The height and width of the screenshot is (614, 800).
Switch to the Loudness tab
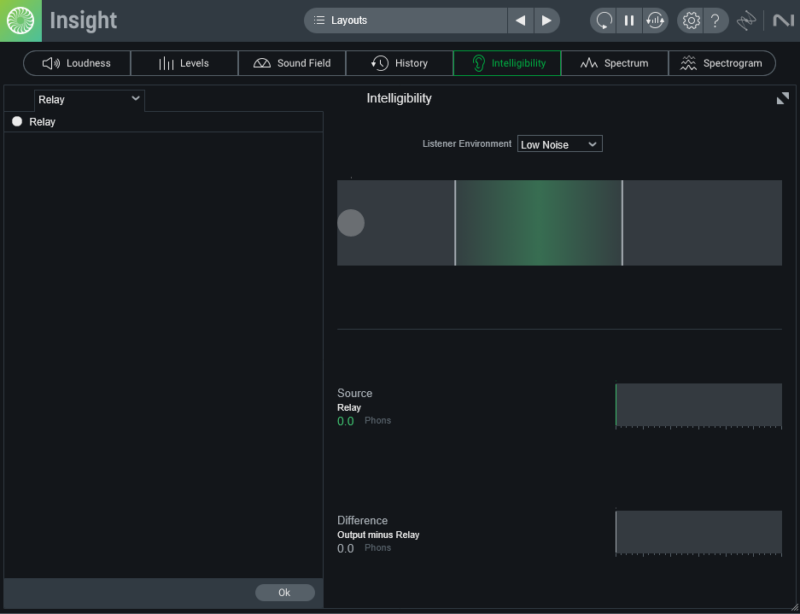coord(77,63)
